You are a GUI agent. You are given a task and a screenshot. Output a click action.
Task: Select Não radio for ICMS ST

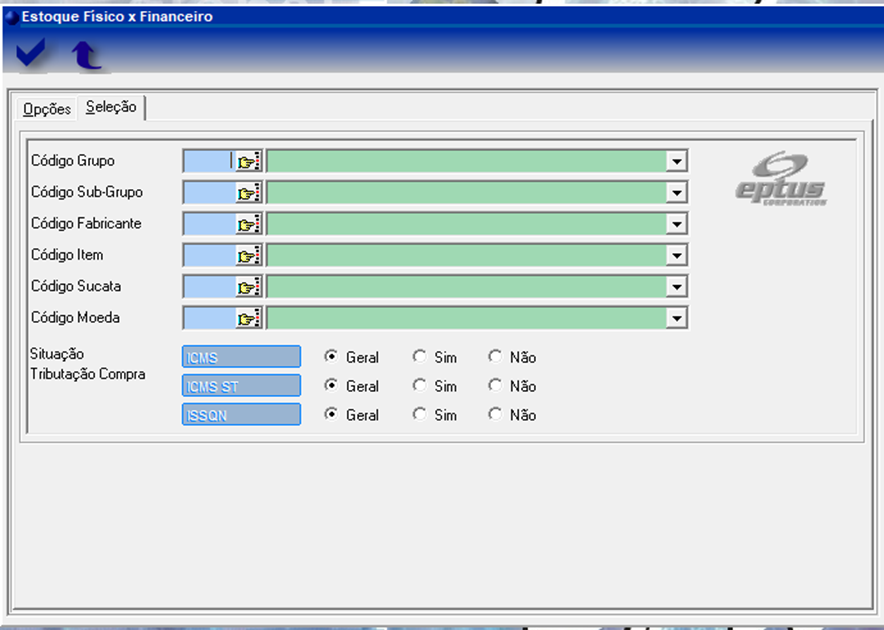point(495,386)
